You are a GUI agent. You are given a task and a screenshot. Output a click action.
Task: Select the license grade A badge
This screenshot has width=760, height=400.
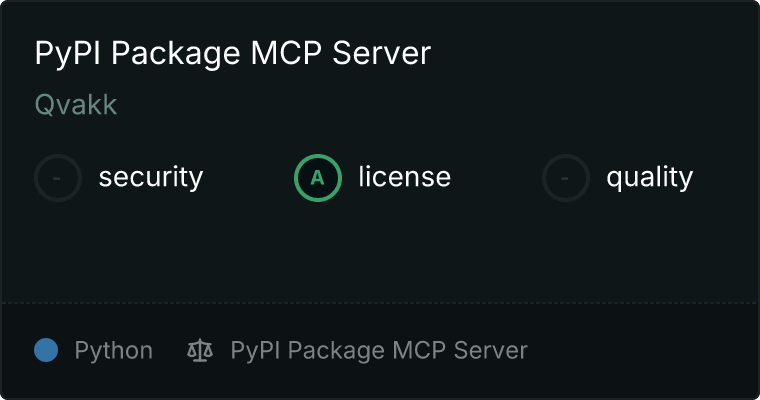click(x=317, y=178)
